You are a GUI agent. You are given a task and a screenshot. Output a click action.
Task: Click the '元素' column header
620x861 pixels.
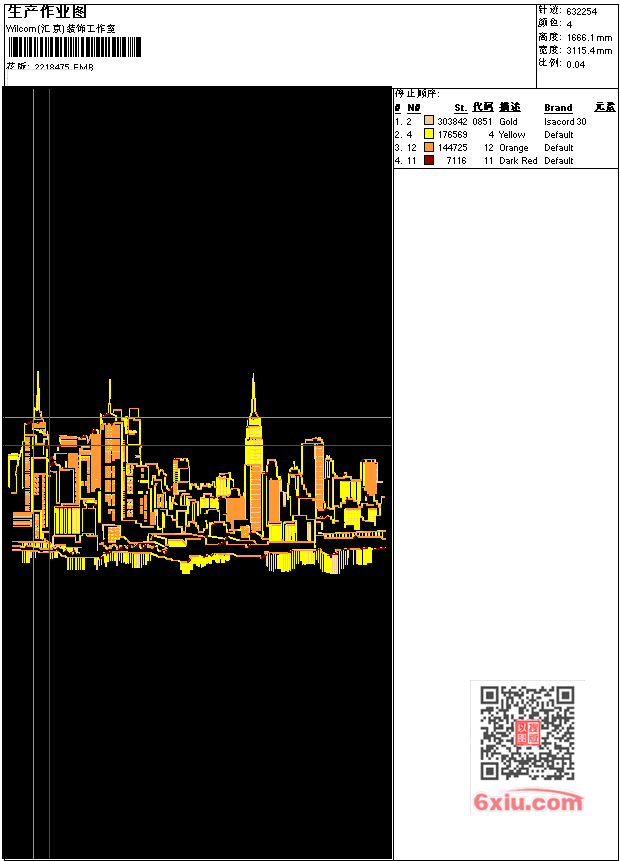pyautogui.click(x=605, y=107)
